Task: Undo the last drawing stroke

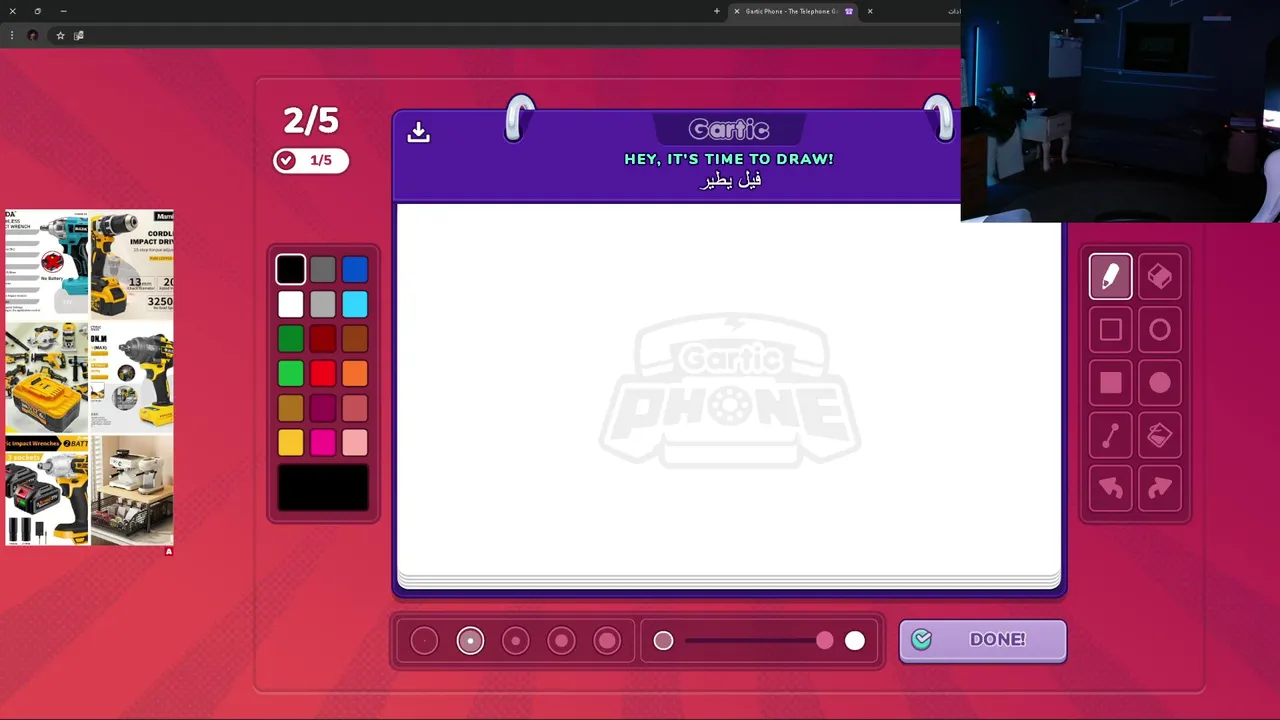Action: click(x=1110, y=489)
